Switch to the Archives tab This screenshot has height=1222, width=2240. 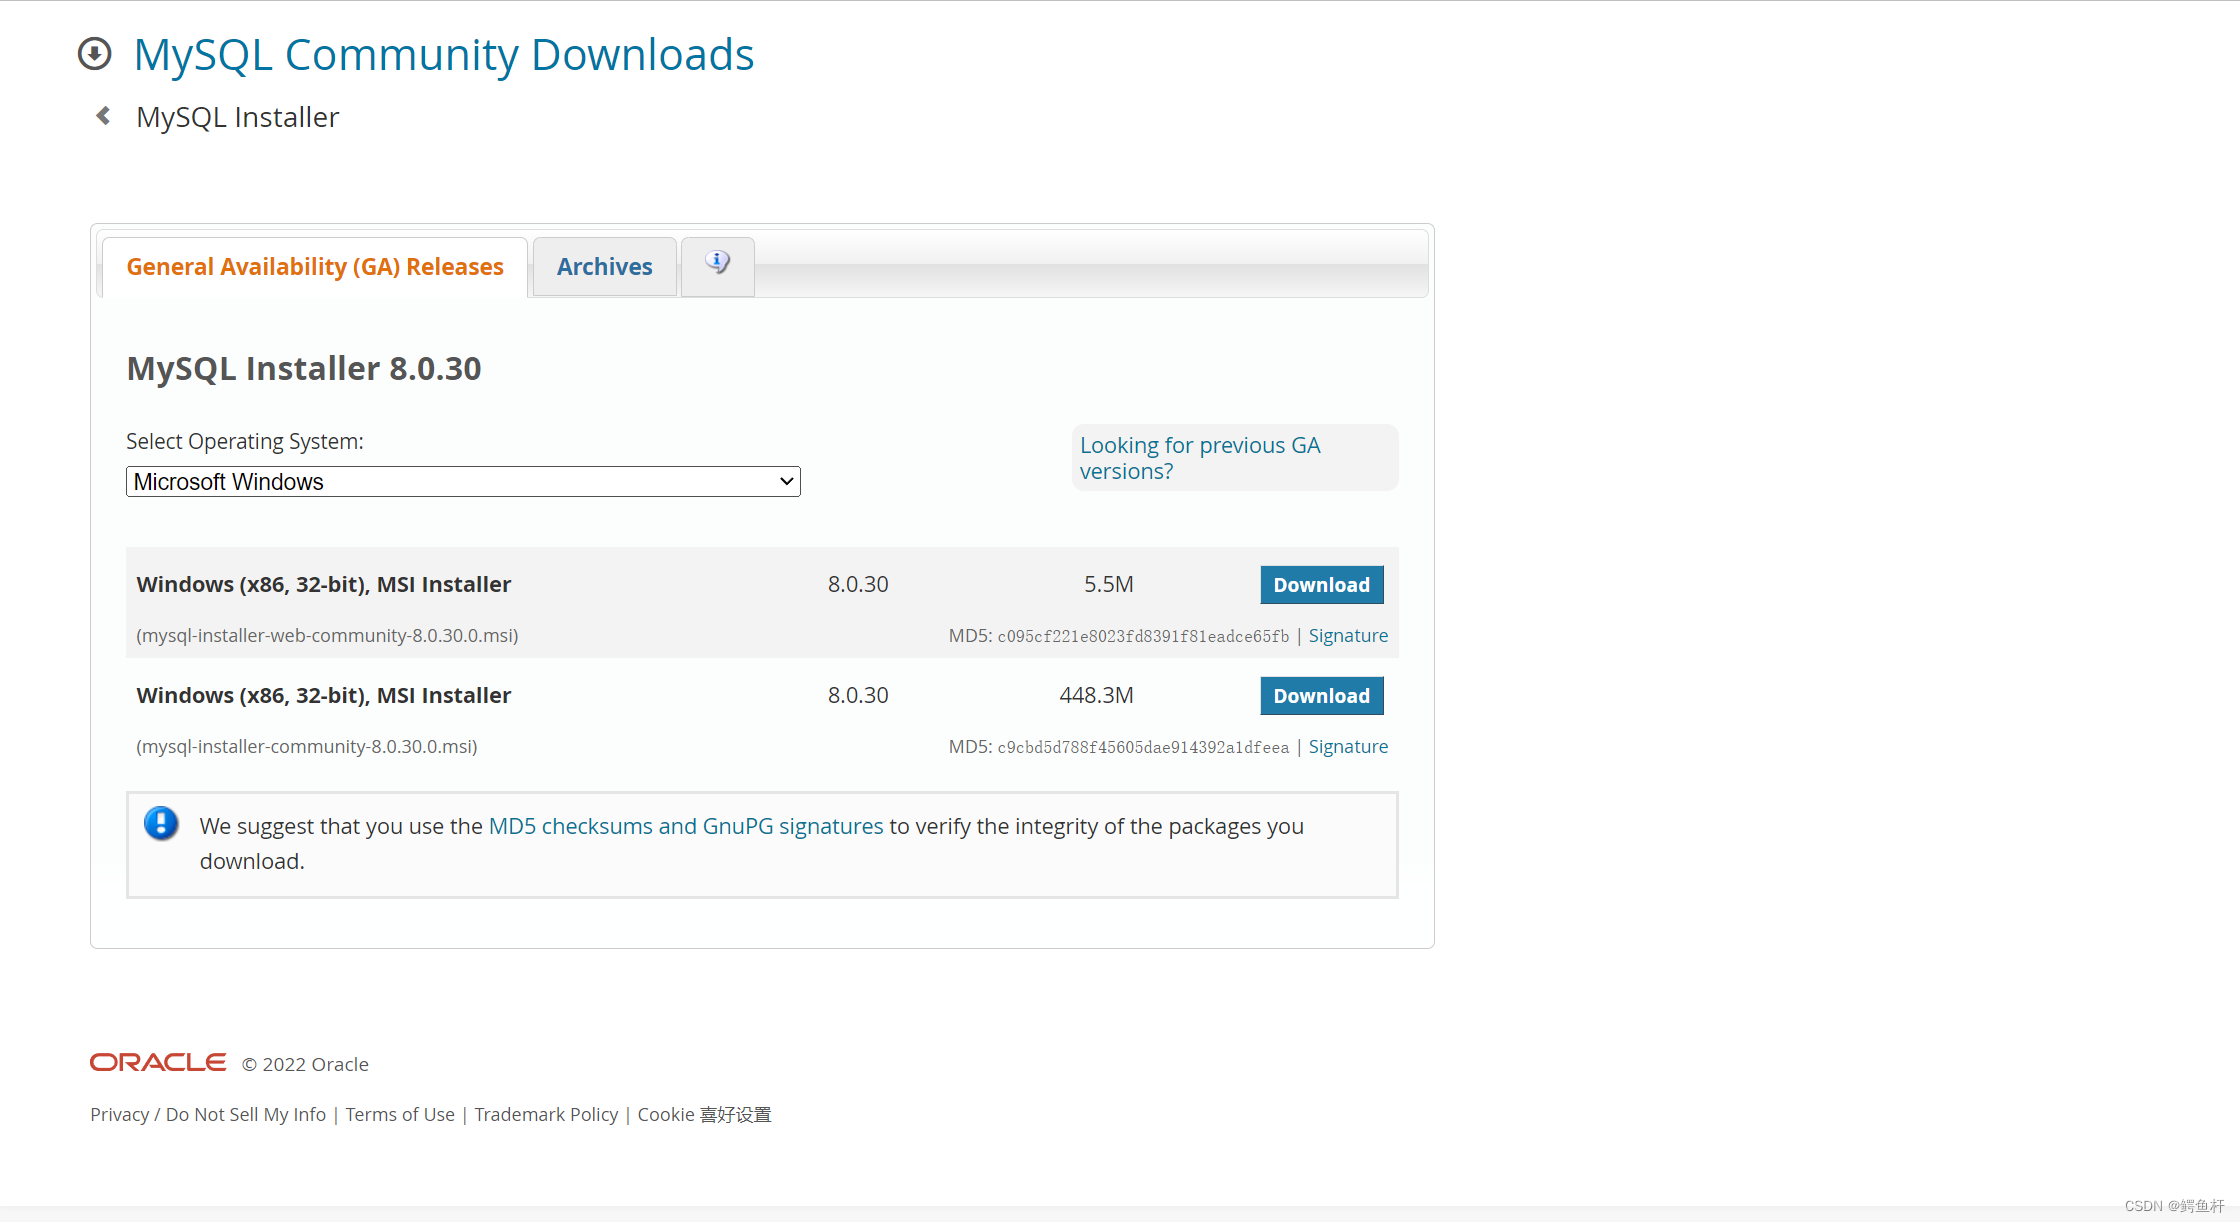[604, 267]
